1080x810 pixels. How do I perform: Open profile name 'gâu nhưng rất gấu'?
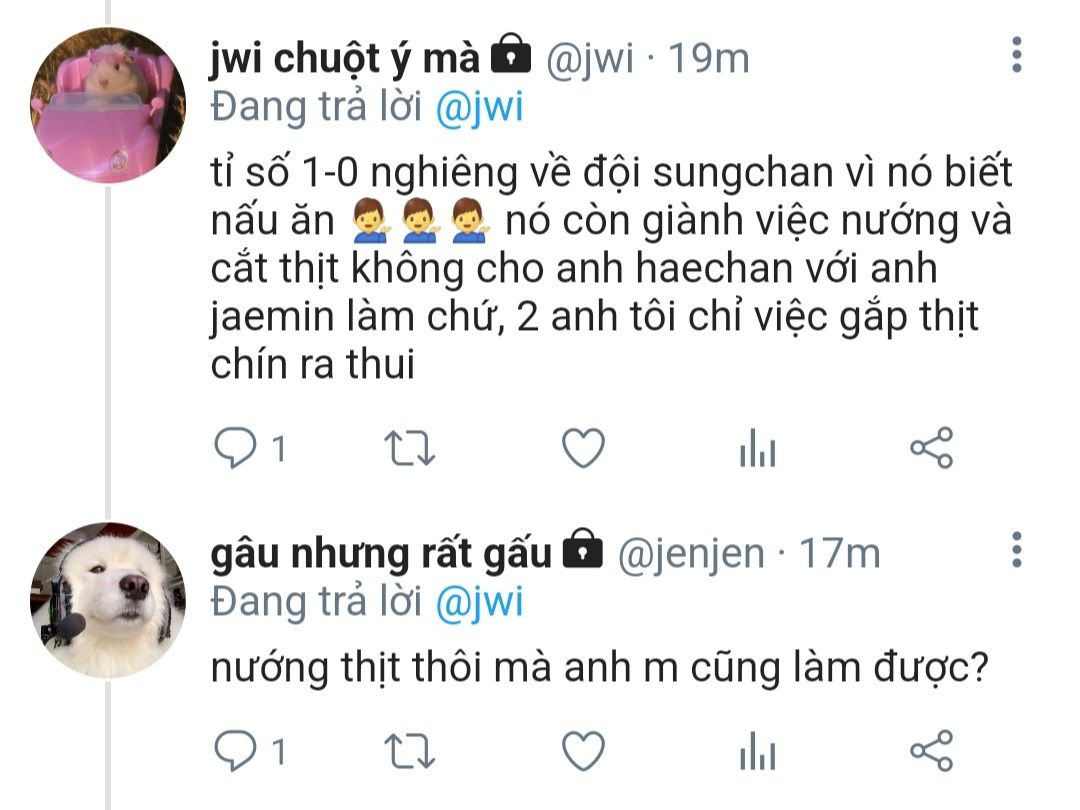[x=381, y=554]
